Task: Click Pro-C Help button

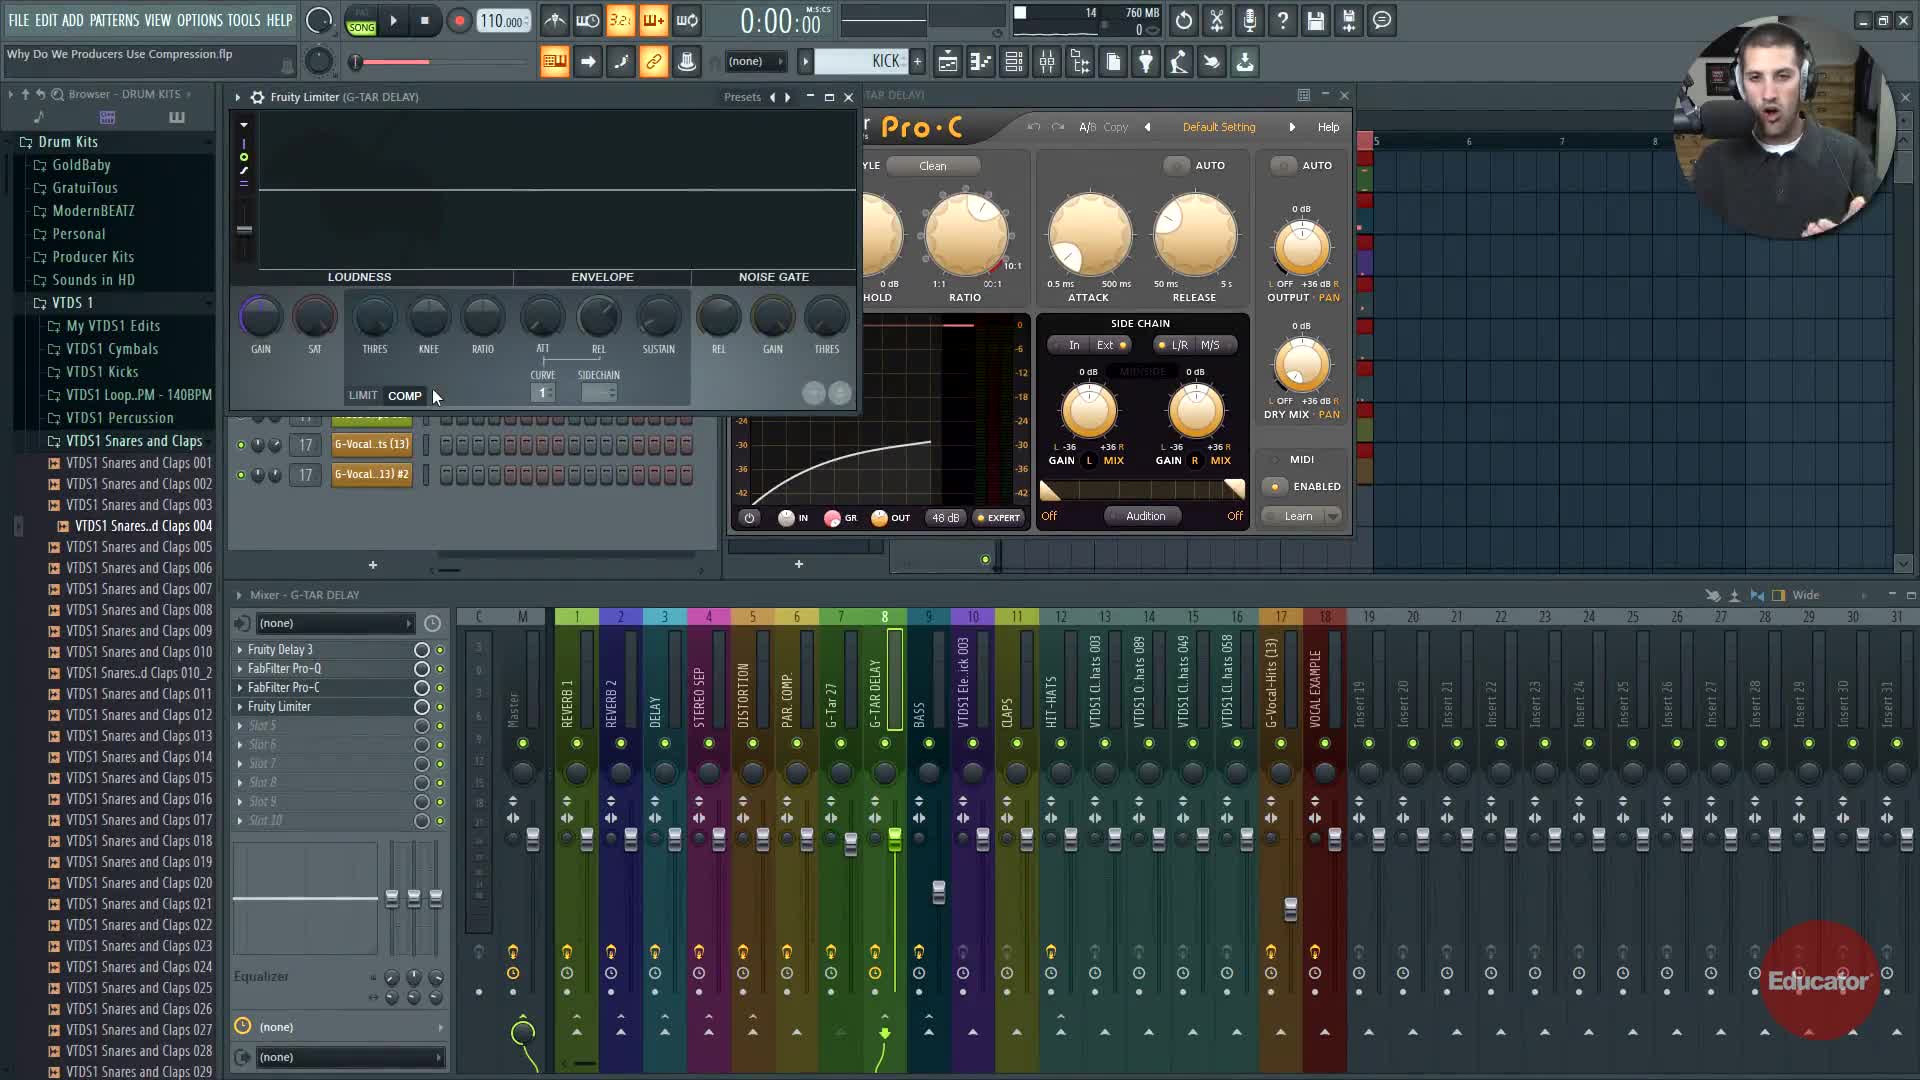Action: click(1328, 127)
